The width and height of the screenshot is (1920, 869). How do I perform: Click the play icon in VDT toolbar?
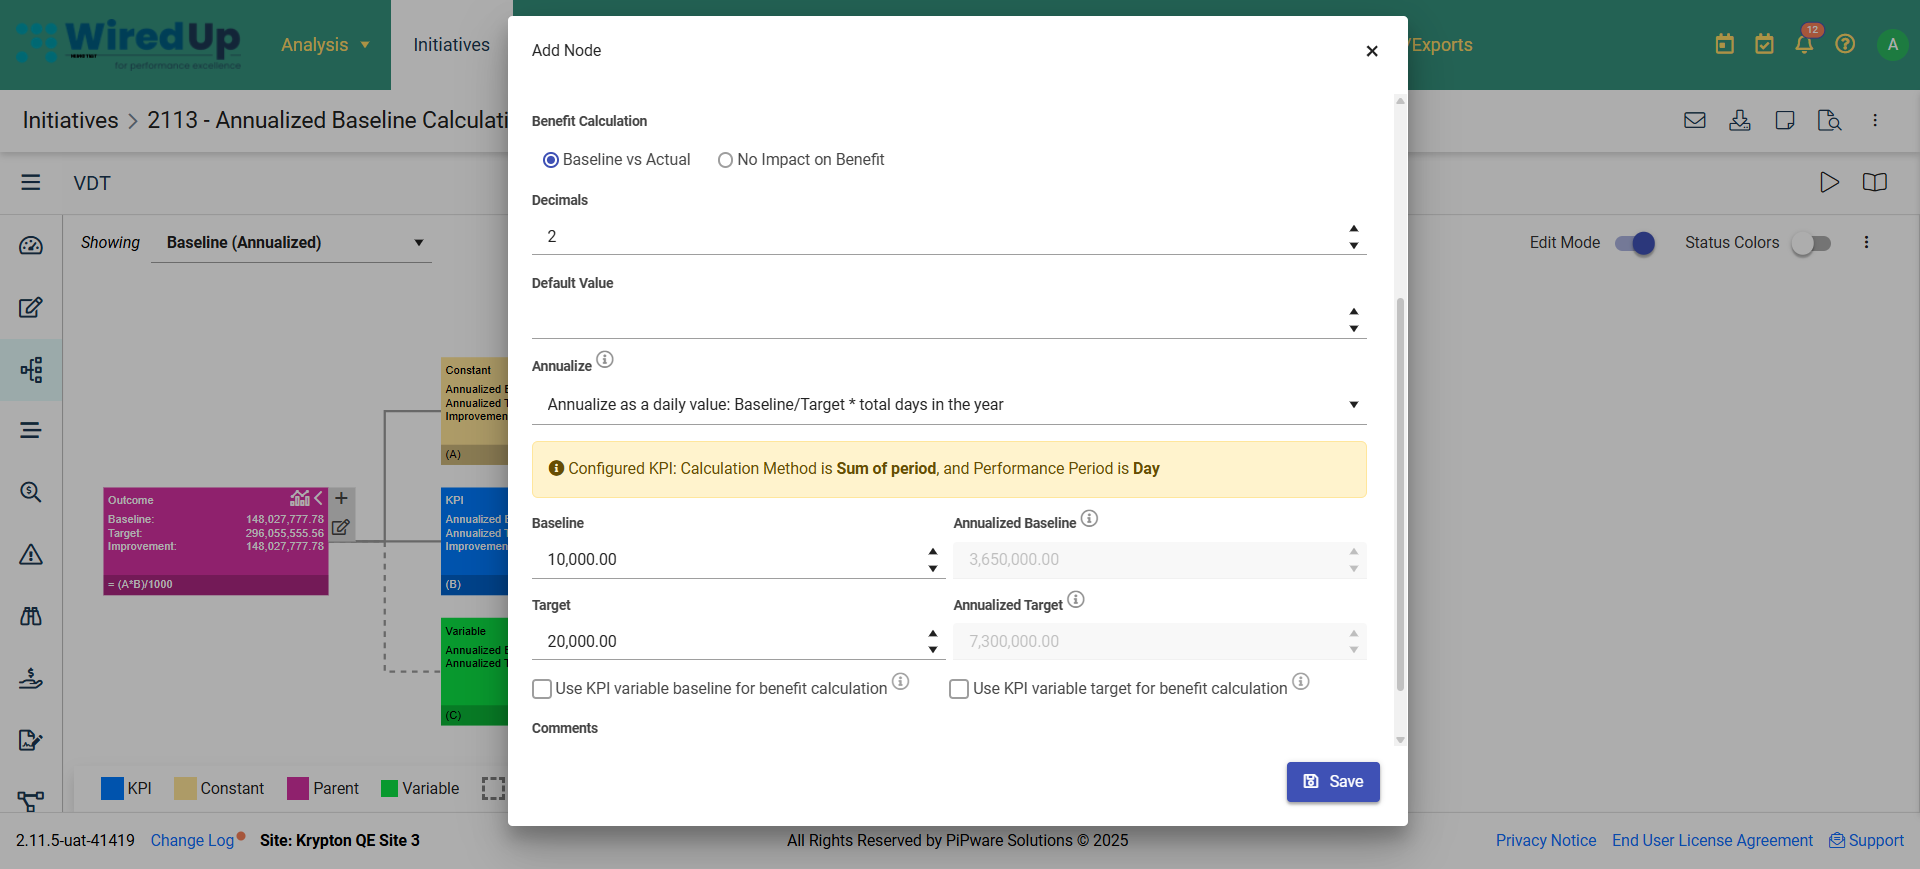(x=1830, y=183)
